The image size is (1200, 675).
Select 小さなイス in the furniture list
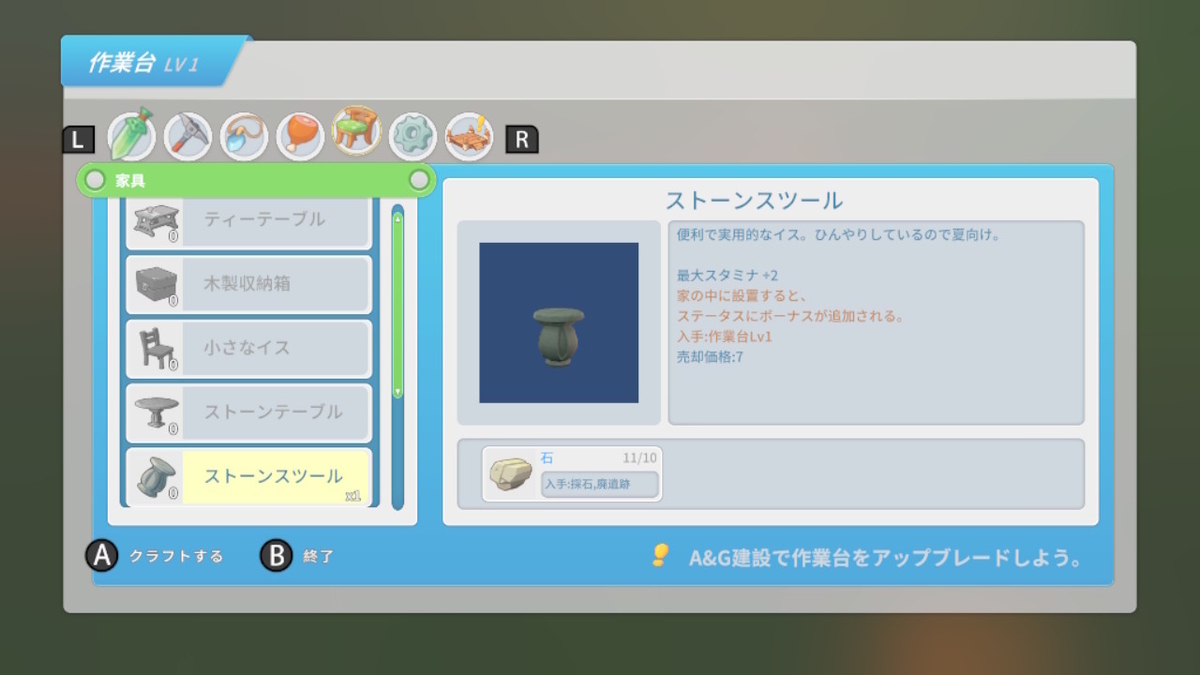click(x=248, y=348)
